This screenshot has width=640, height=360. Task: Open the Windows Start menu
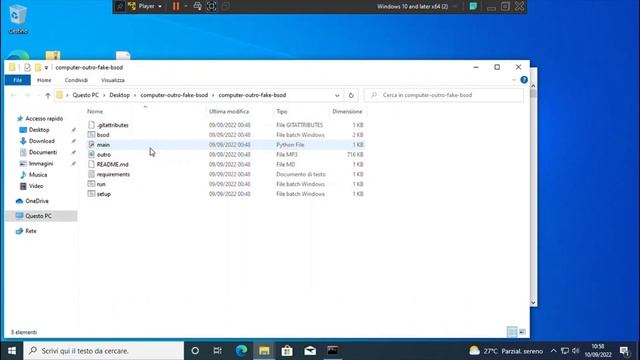pos(12,351)
